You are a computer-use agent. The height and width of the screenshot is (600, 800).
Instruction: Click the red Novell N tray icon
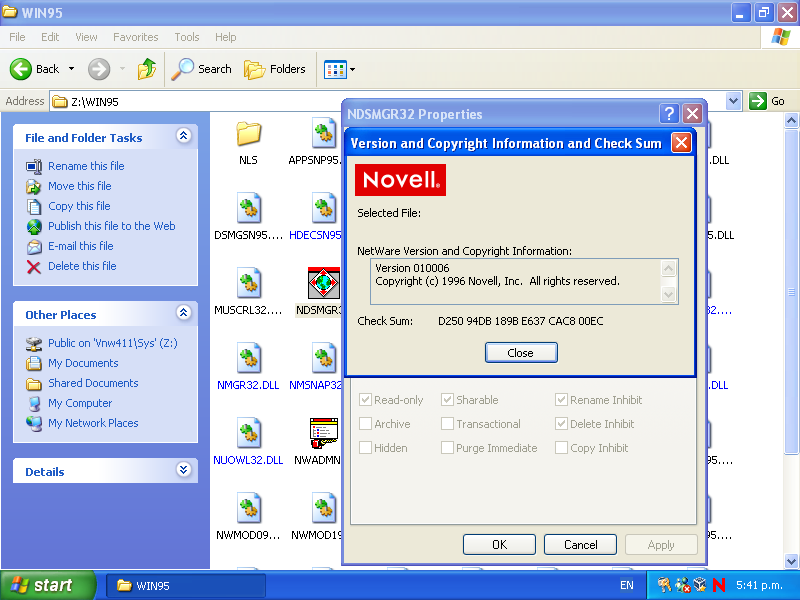719,585
